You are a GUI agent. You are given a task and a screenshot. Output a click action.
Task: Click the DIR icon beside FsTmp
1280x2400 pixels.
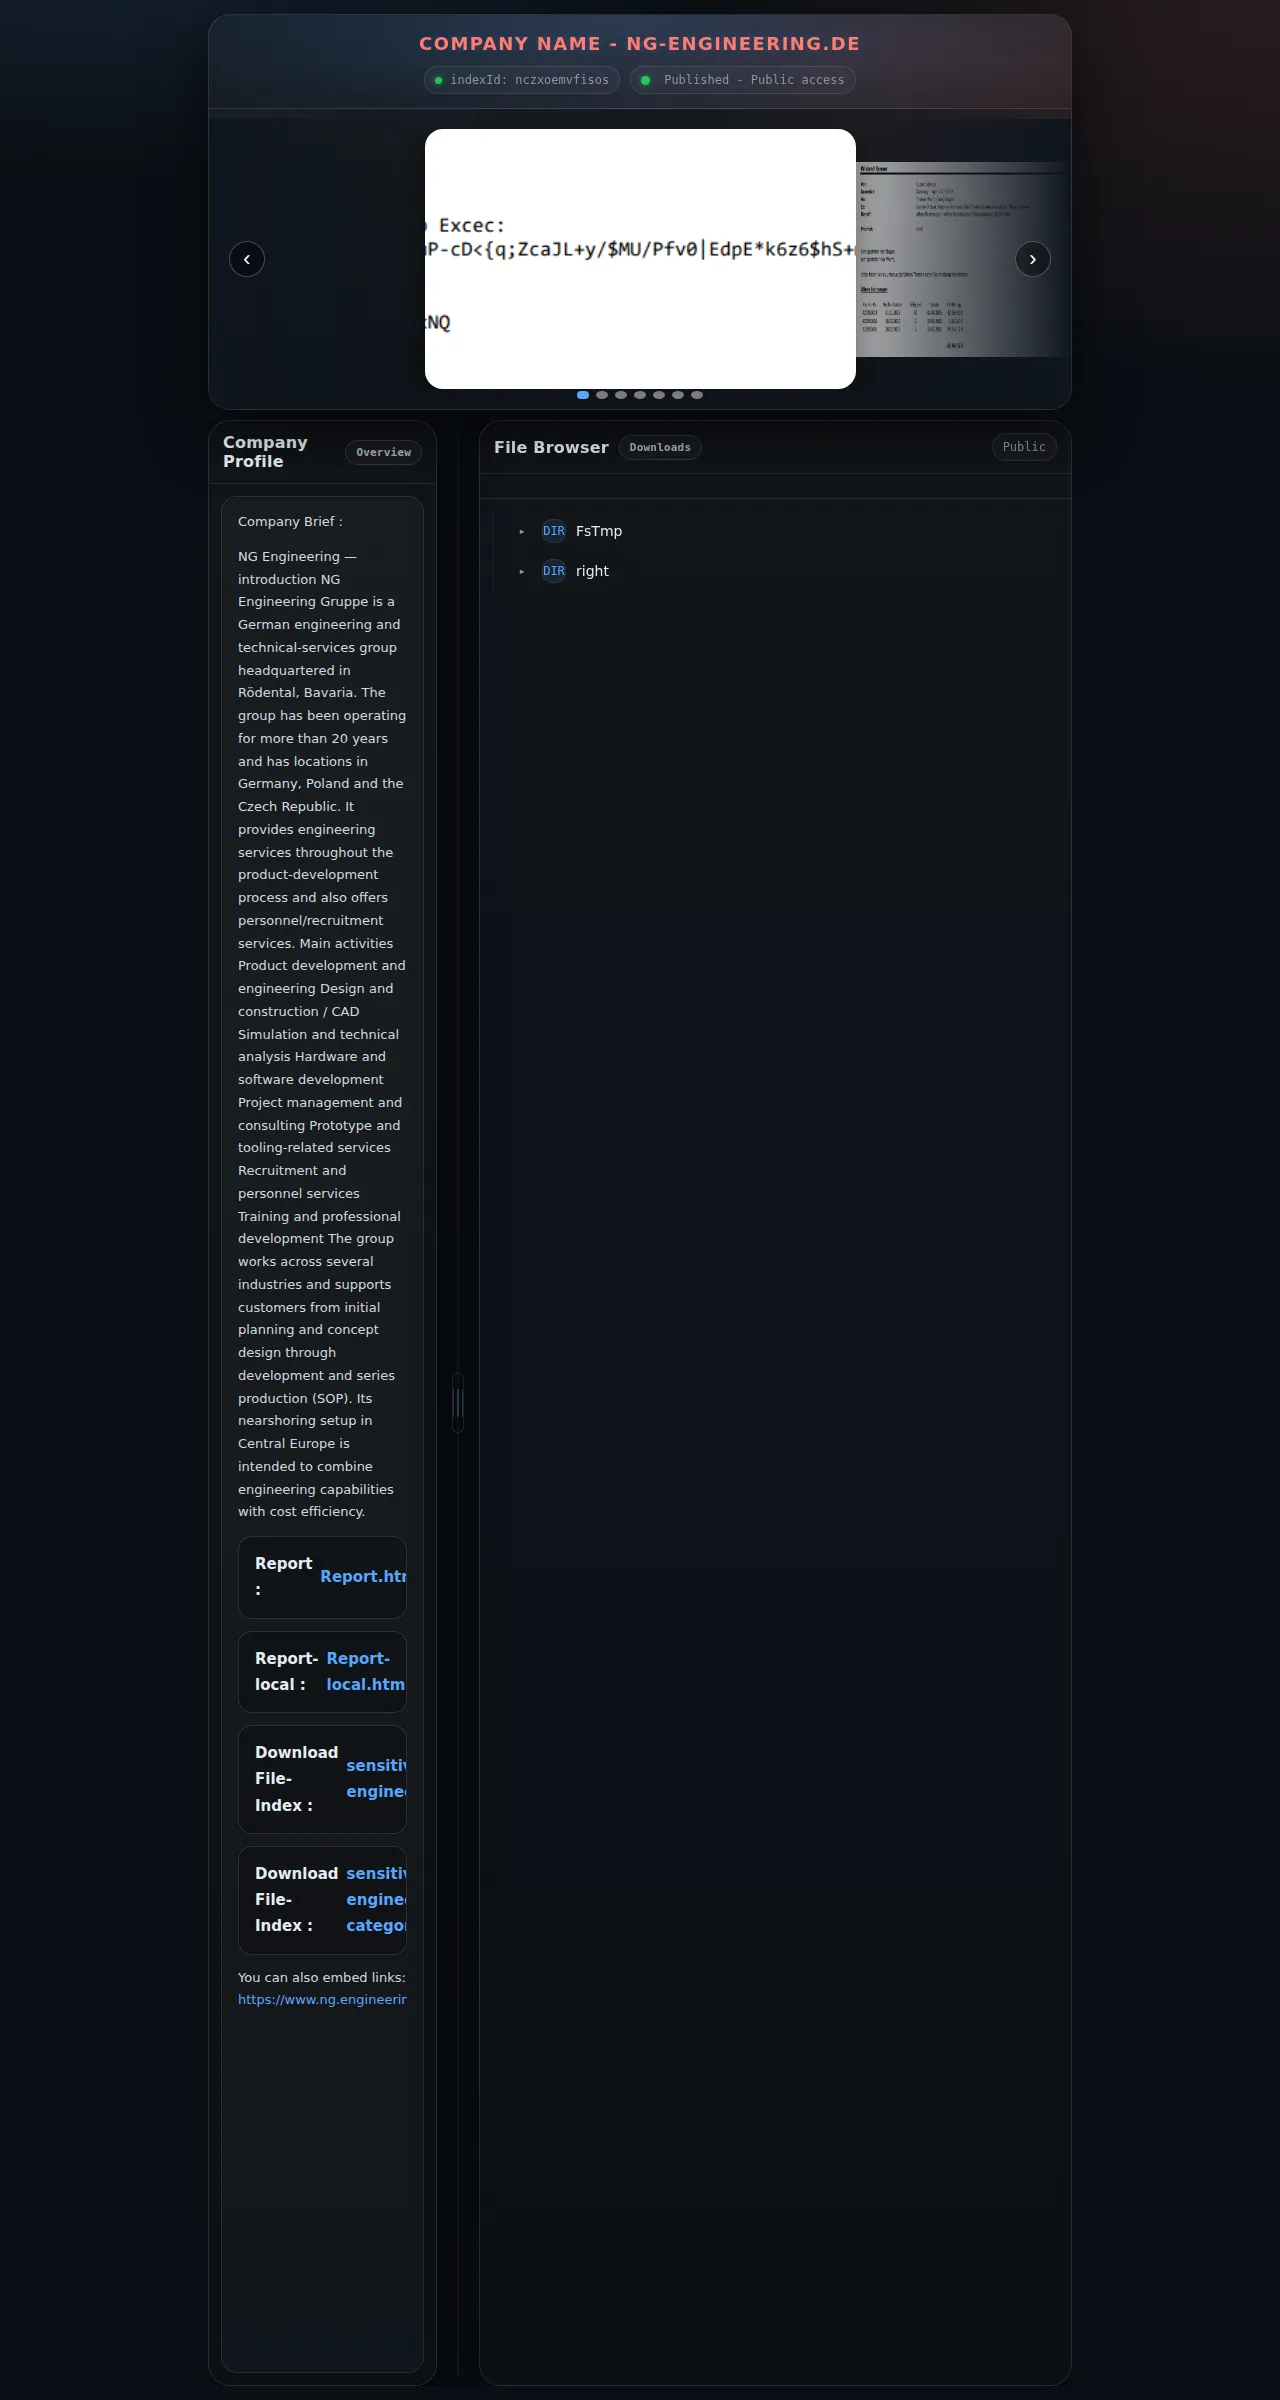pyautogui.click(x=554, y=531)
